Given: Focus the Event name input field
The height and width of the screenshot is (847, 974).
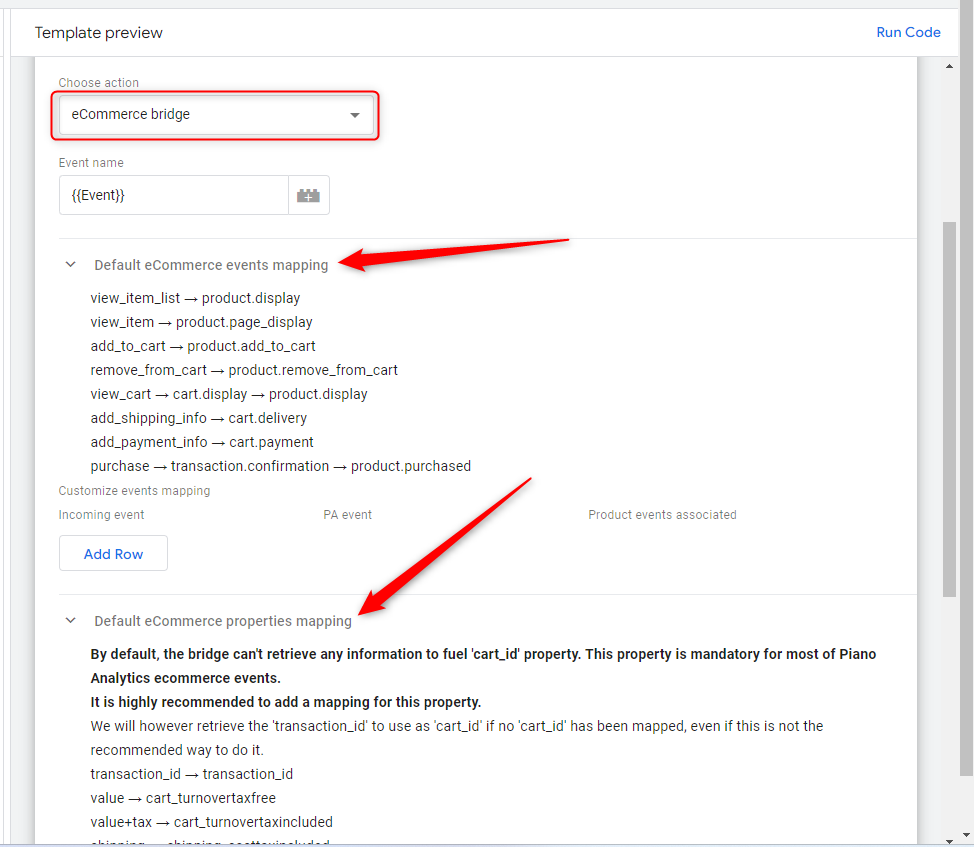Looking at the screenshot, I should coord(173,196).
